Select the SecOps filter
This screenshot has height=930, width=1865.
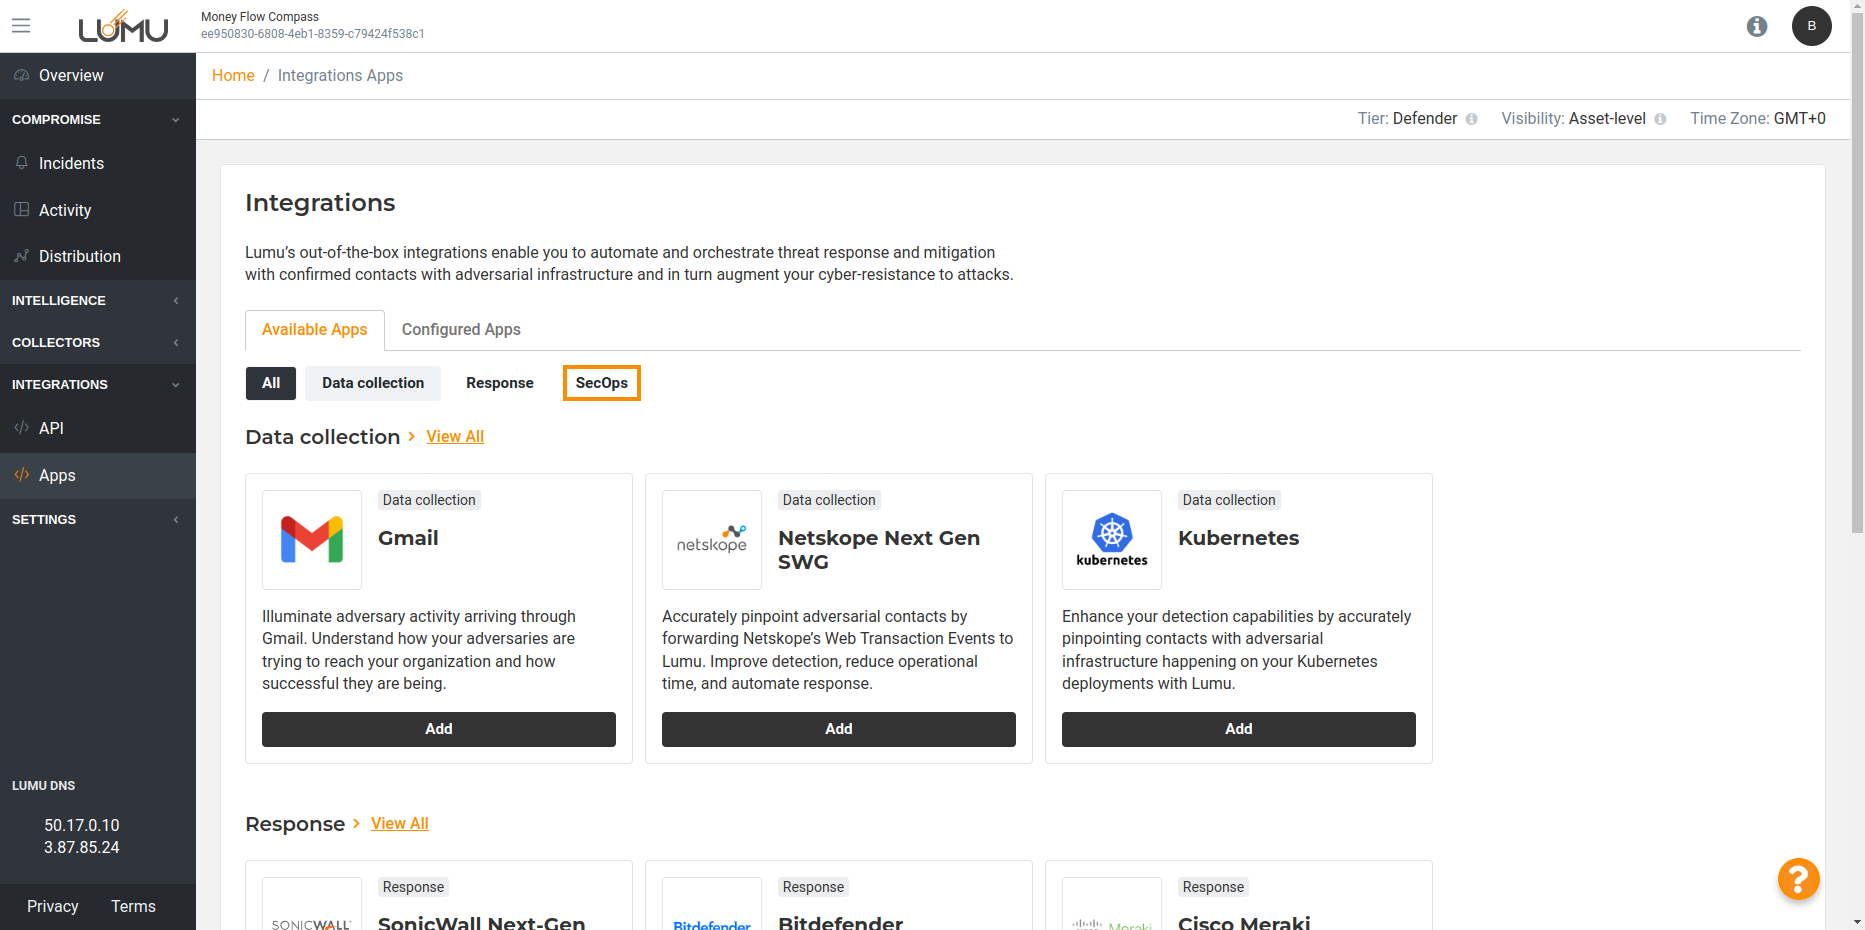pos(601,383)
